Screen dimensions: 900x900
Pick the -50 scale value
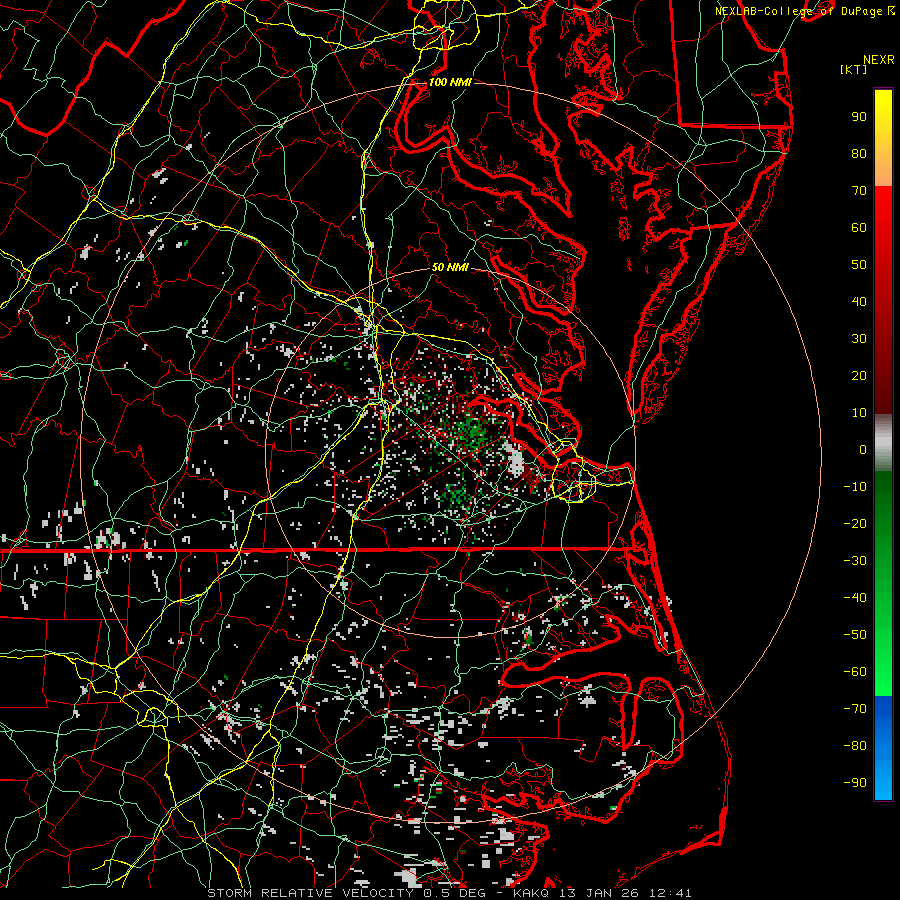pyautogui.click(x=855, y=635)
